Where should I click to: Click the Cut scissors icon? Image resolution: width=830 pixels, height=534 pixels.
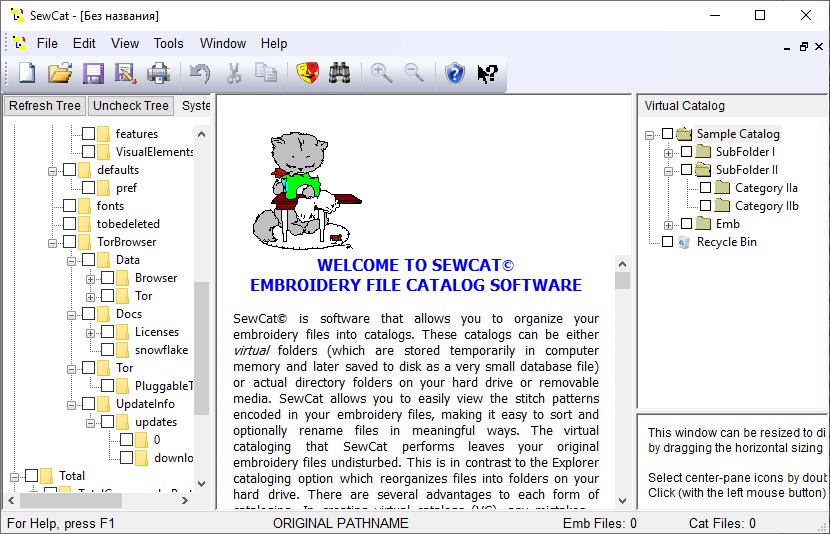click(x=233, y=73)
